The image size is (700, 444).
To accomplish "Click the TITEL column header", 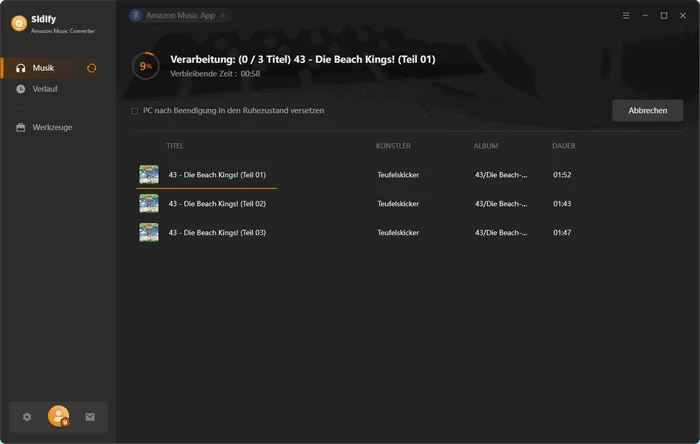I will point(175,146).
